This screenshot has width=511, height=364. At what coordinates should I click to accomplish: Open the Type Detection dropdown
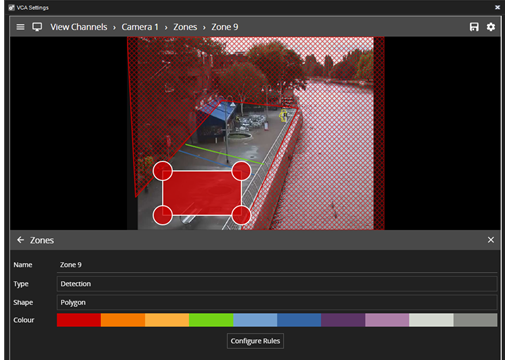[x=277, y=284]
